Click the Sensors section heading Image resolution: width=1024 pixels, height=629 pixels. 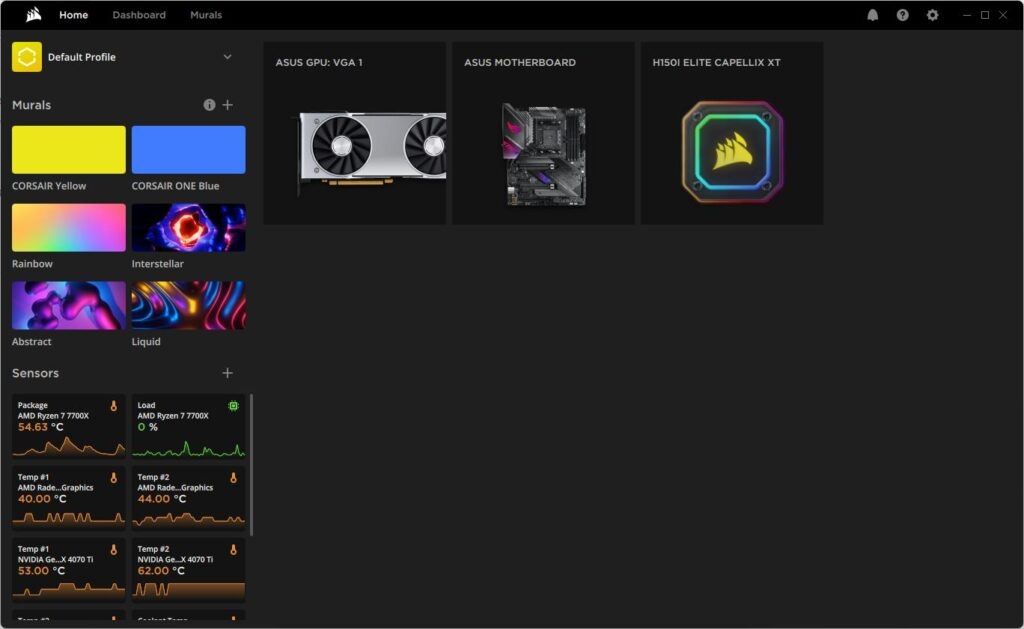click(35, 373)
